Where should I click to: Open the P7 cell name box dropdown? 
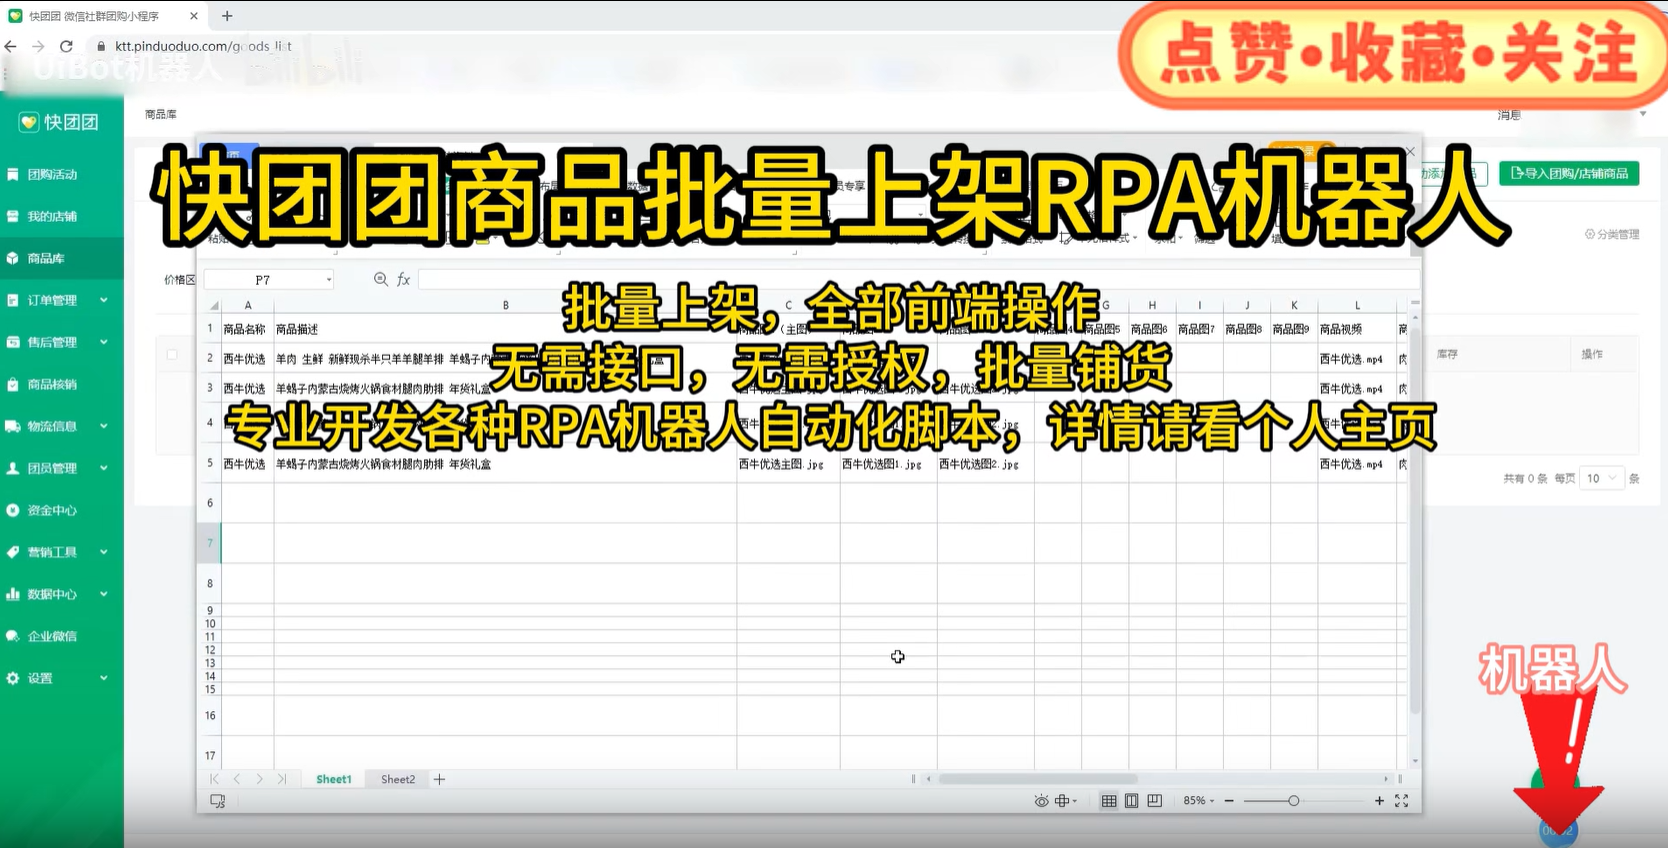(329, 280)
